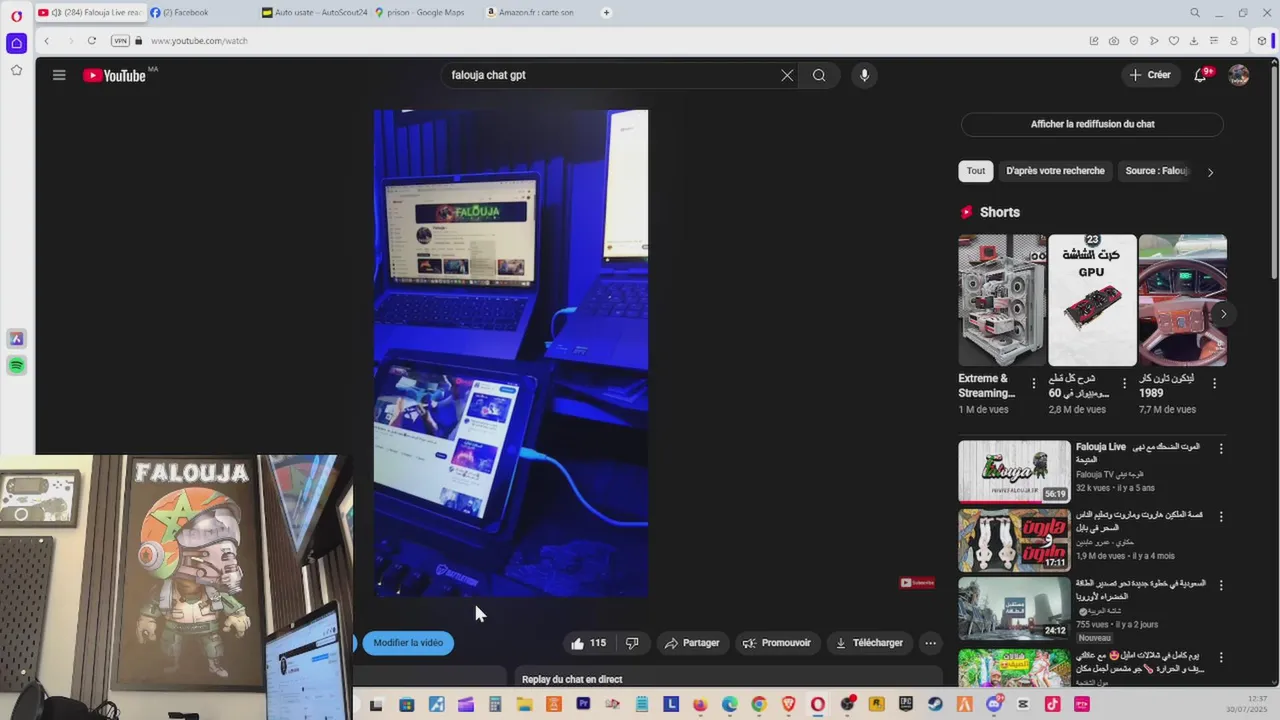Screen dimensions: 1280x720
Task: Select 'D'après votre recherche' filter chip
Action: pyautogui.click(x=1055, y=171)
